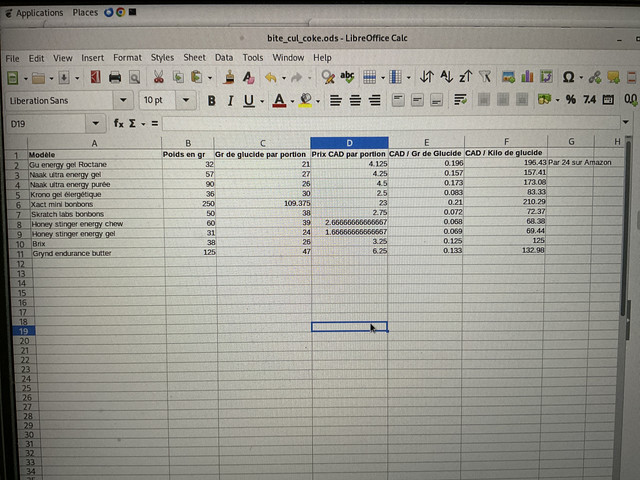Click the Insert Rows icon
The height and width of the screenshot is (480, 640).
[x=369, y=76]
